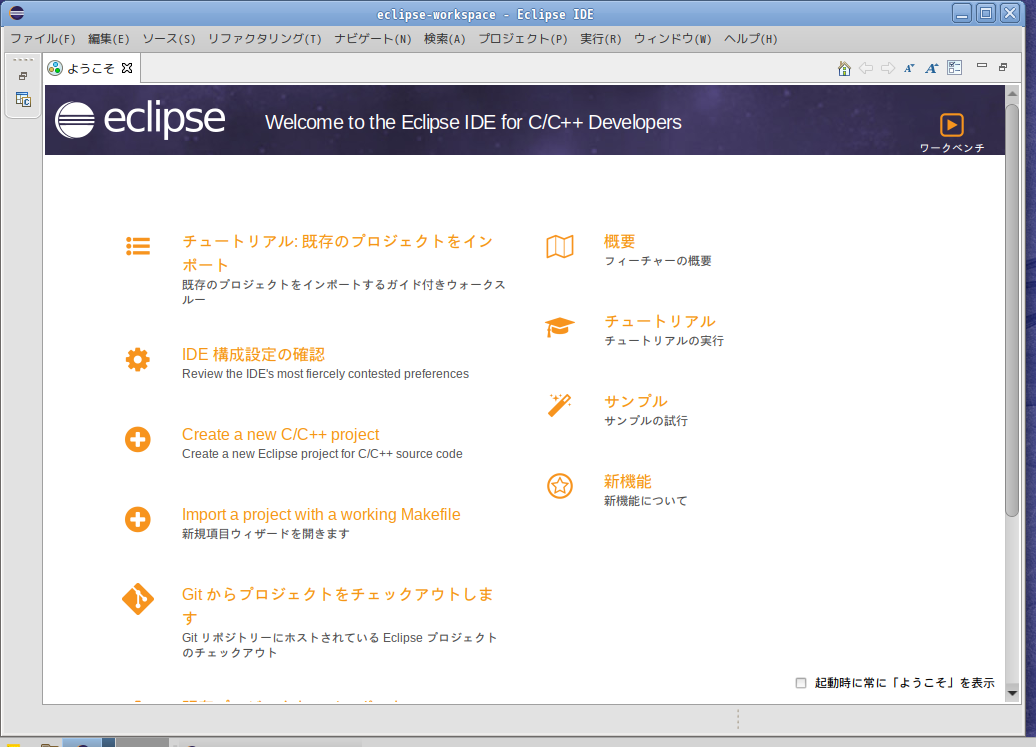The width and height of the screenshot is (1036, 747).
Task: Close the ようこそ welcome tab
Action: point(128,68)
